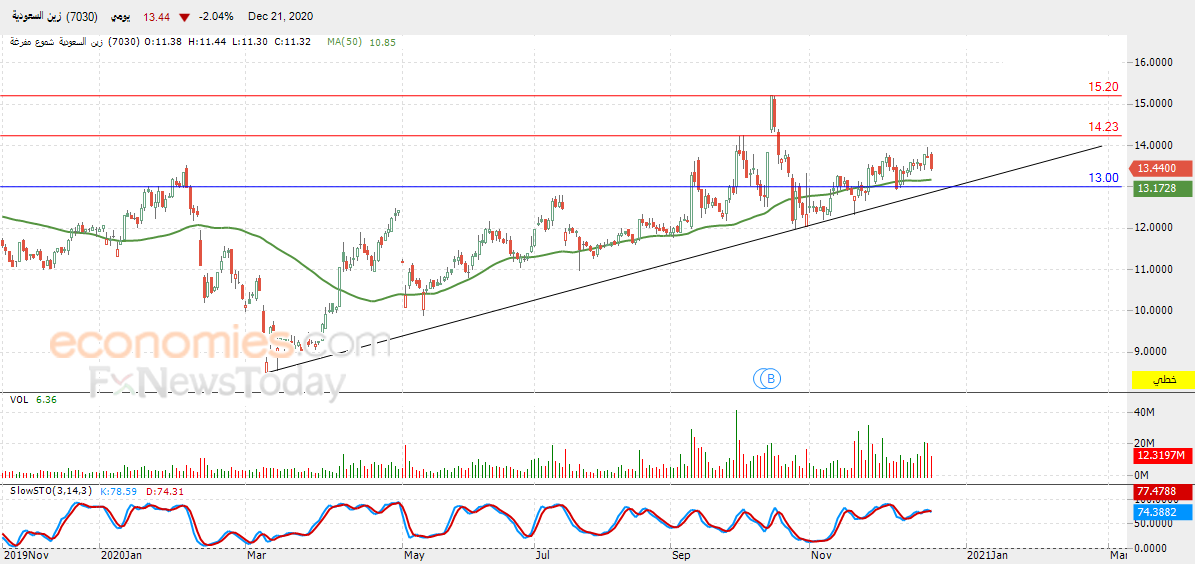Select the VOL indicator label
The height and width of the screenshot is (564, 1195).
18,399
